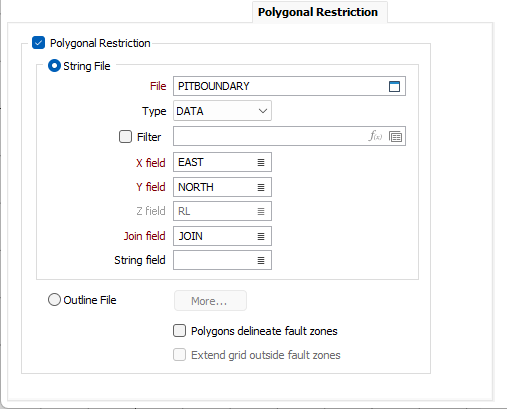Open expression editor fx icon in Filter
The height and width of the screenshot is (409, 507).
[375, 136]
